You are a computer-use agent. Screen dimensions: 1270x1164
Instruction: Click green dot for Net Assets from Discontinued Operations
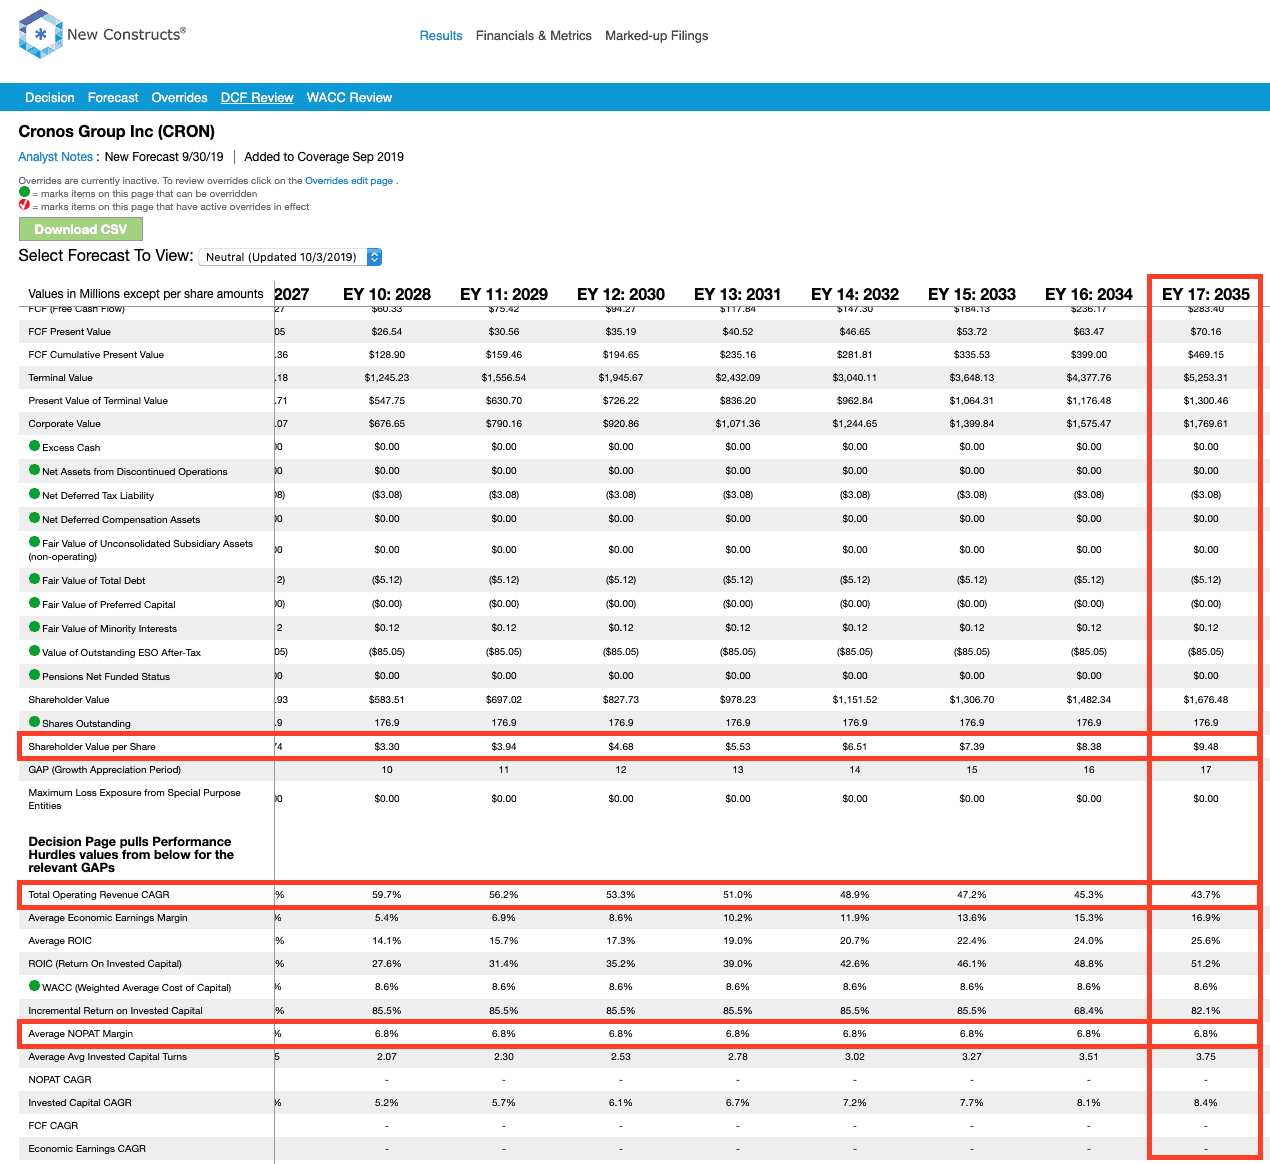click(x=34, y=470)
